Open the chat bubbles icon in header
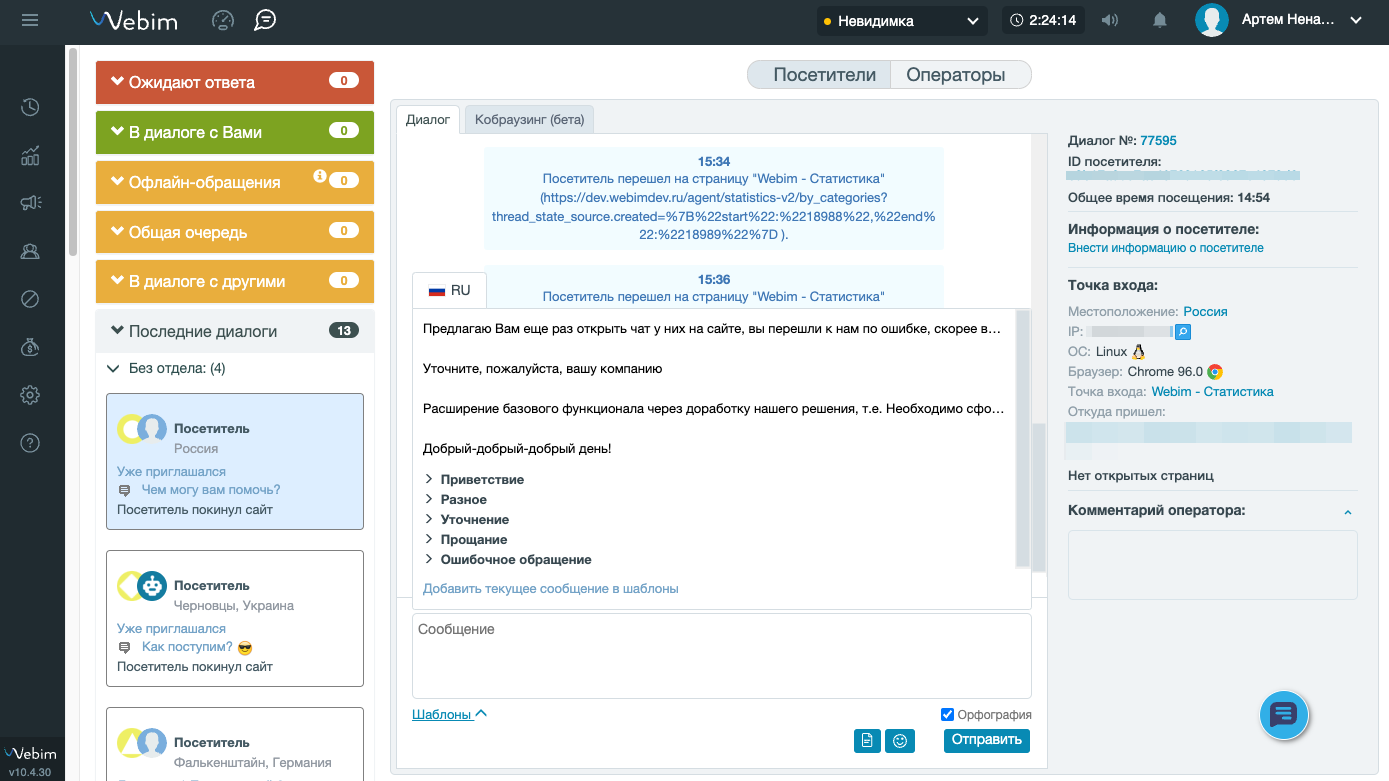The width and height of the screenshot is (1389, 781). [265, 20]
